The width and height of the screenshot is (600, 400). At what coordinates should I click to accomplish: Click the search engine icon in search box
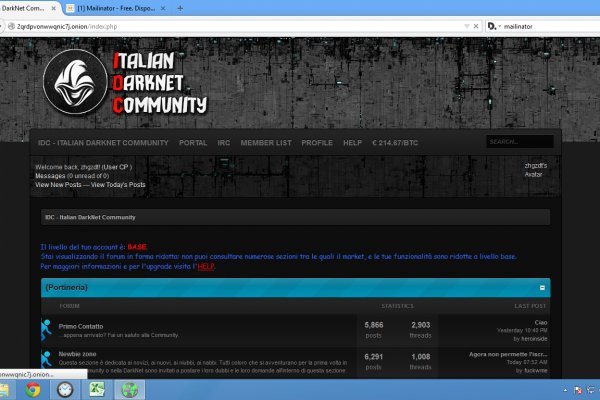492,26
